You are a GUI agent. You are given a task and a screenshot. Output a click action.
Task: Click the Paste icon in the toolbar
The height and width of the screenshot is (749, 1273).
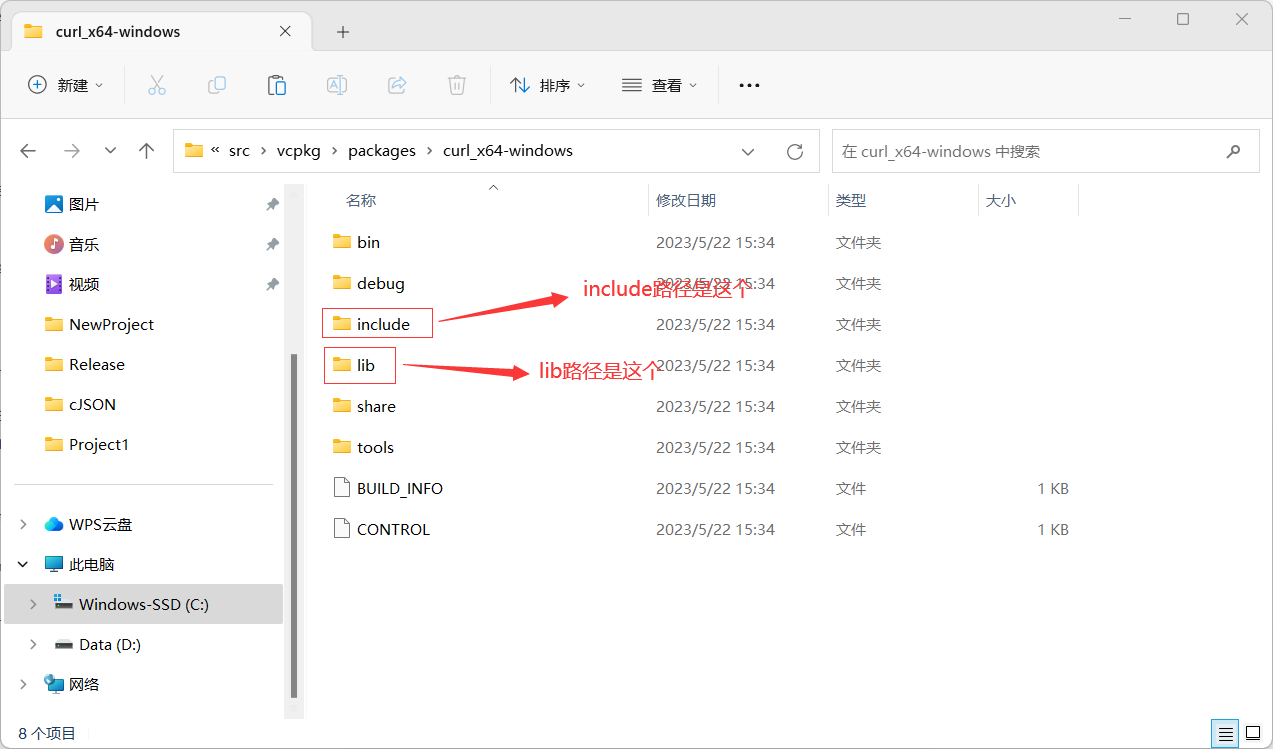coord(277,85)
